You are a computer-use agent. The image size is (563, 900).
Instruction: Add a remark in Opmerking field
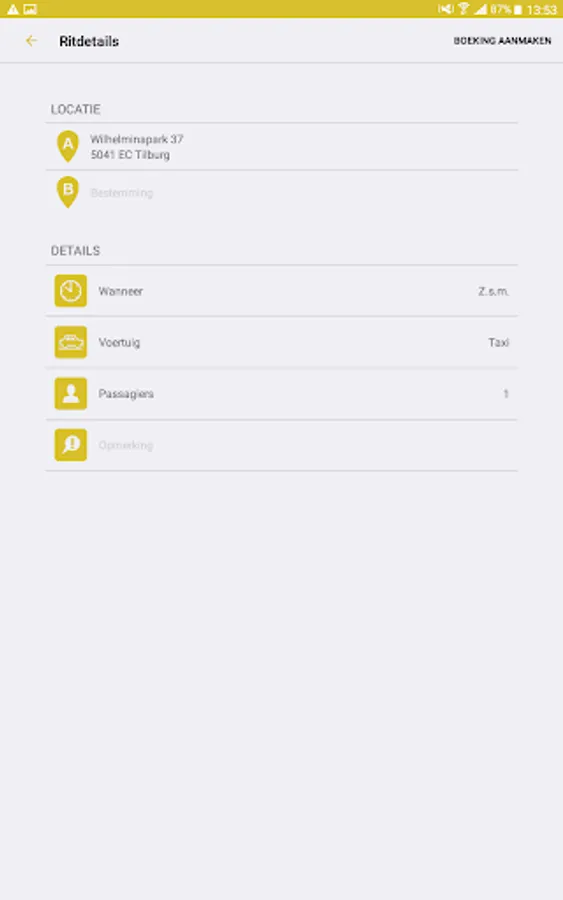pos(282,445)
